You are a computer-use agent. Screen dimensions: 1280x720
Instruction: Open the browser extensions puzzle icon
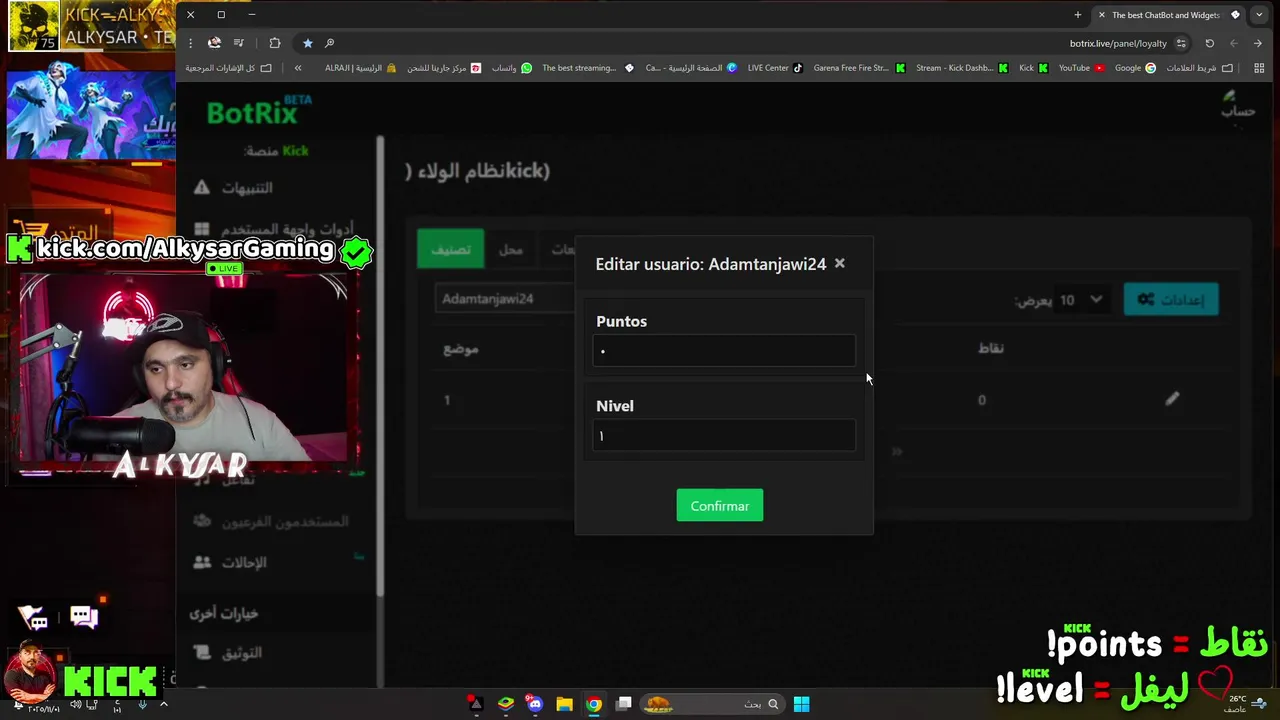(x=275, y=43)
